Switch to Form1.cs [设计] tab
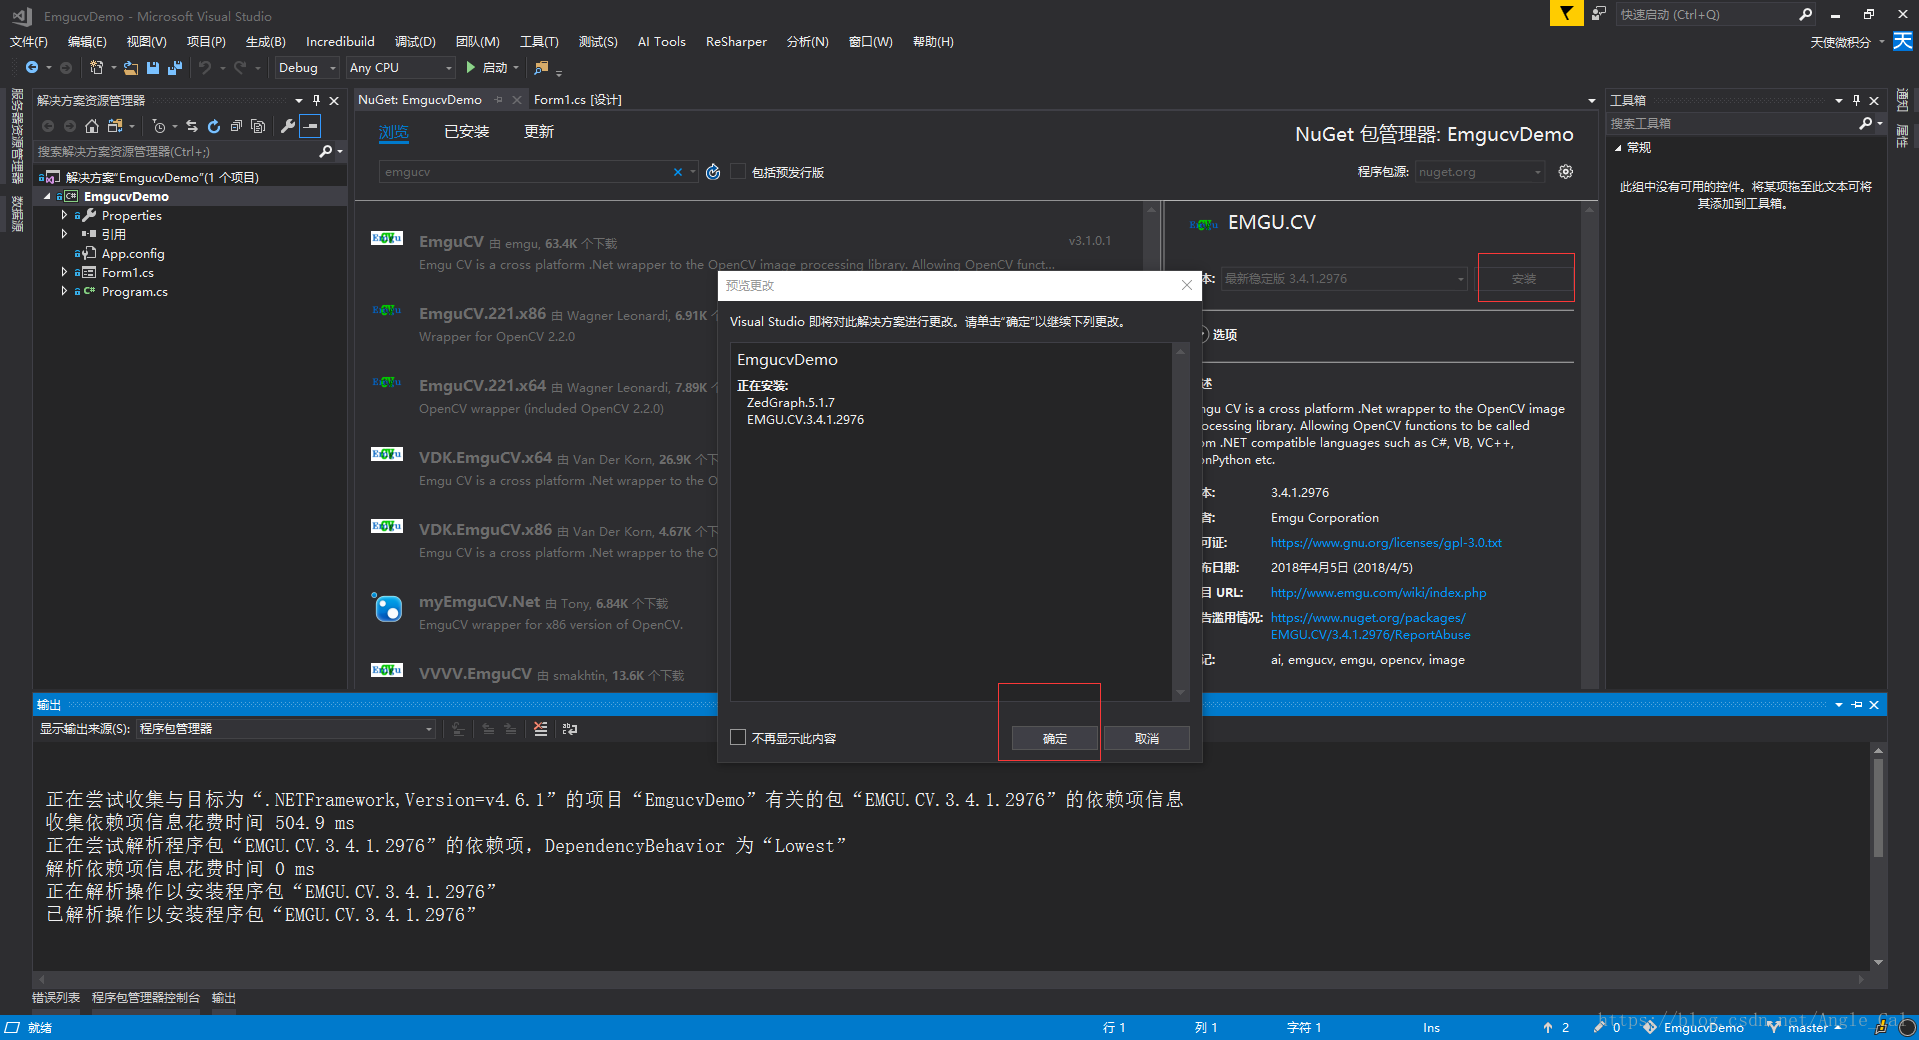Screen dimensions: 1919x1040 (578, 99)
